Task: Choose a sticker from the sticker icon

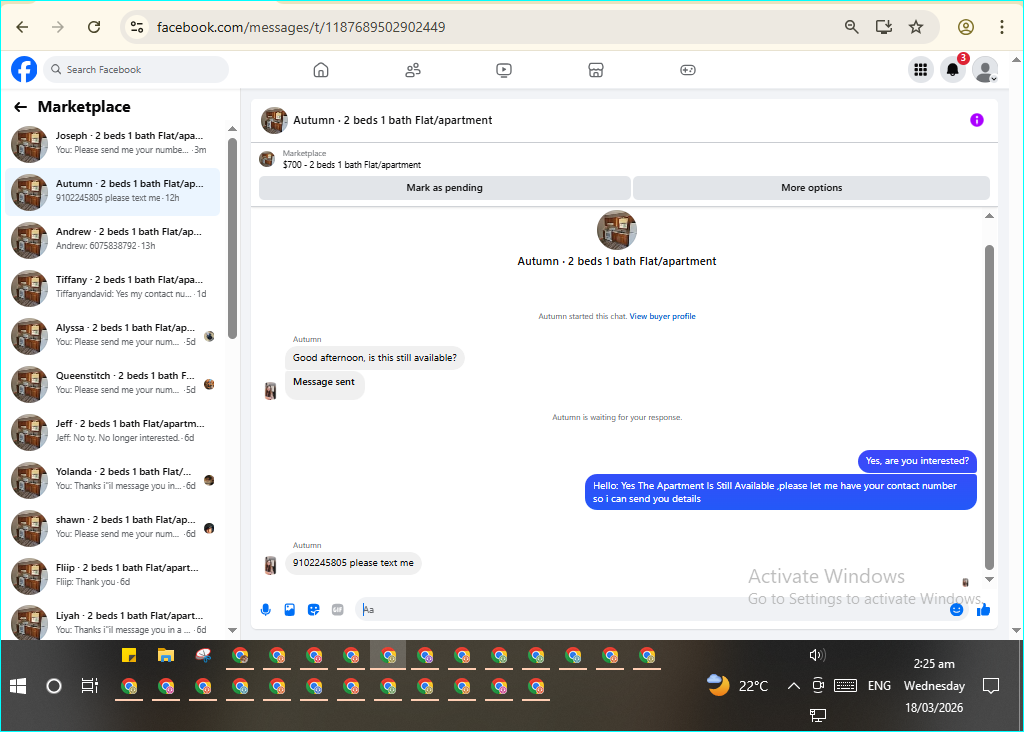Action: 313,610
